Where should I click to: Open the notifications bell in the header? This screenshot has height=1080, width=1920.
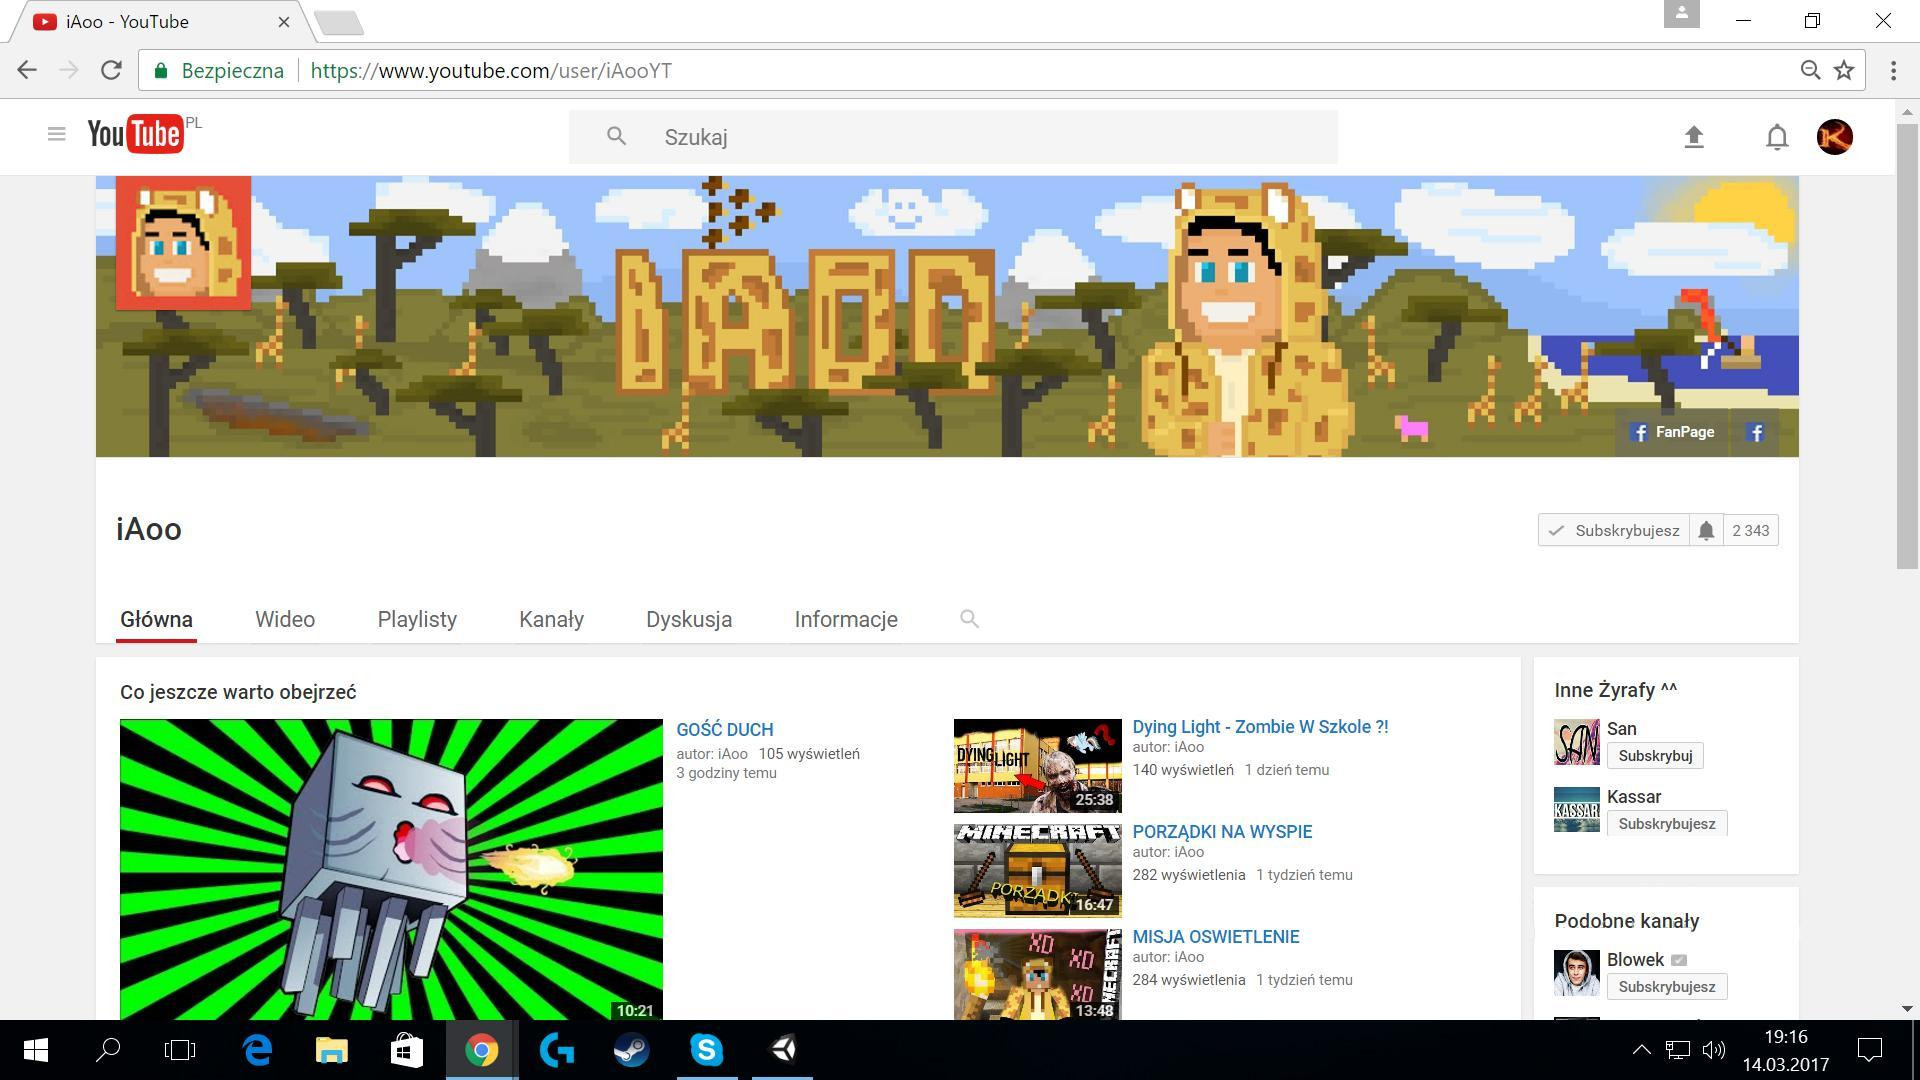1776,137
